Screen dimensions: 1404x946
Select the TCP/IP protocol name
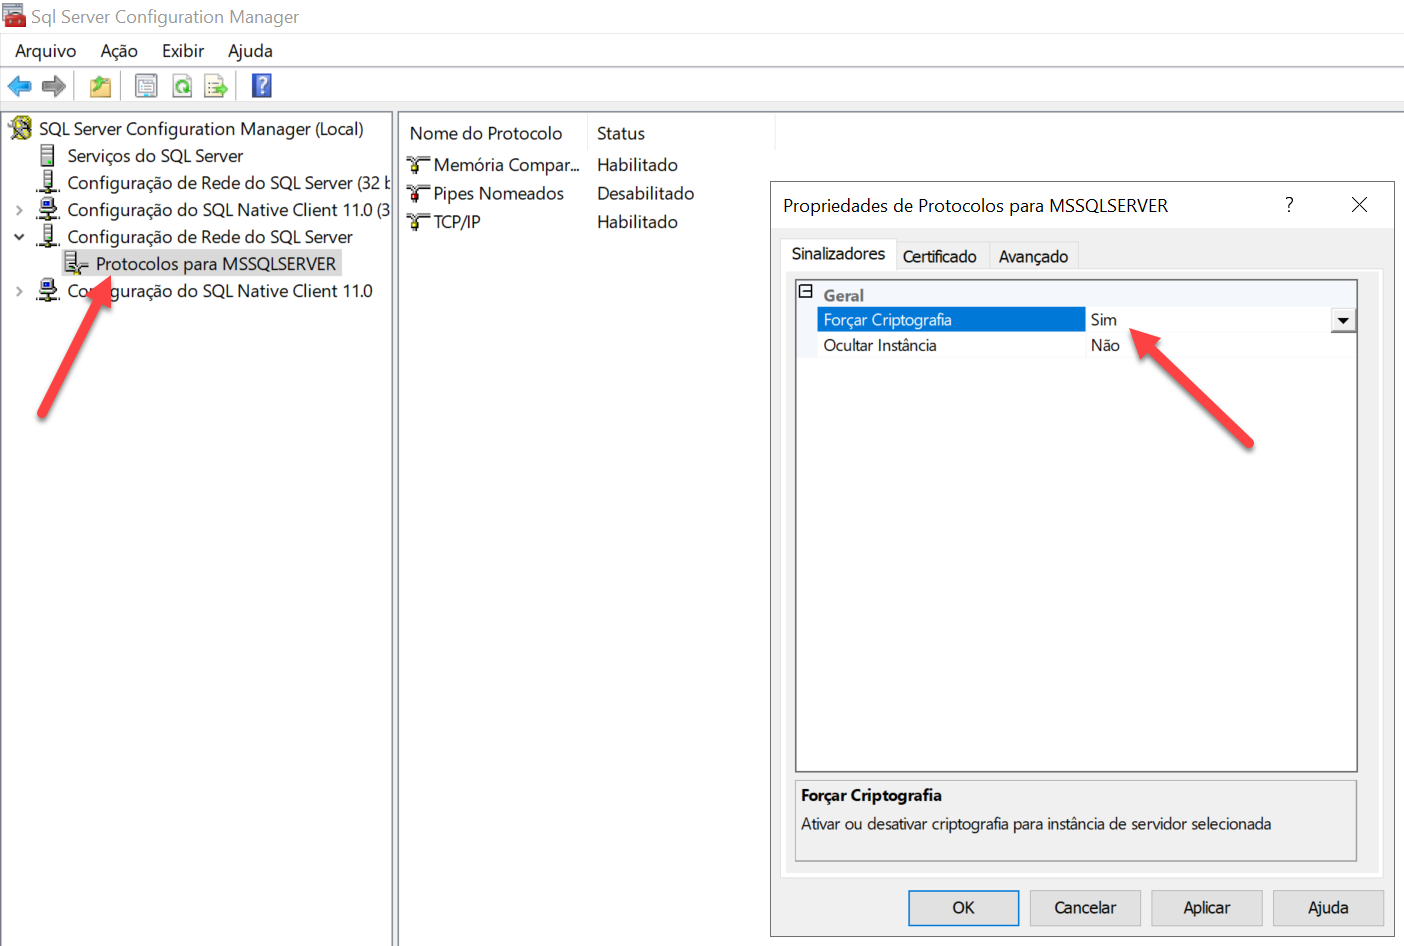coord(457,222)
